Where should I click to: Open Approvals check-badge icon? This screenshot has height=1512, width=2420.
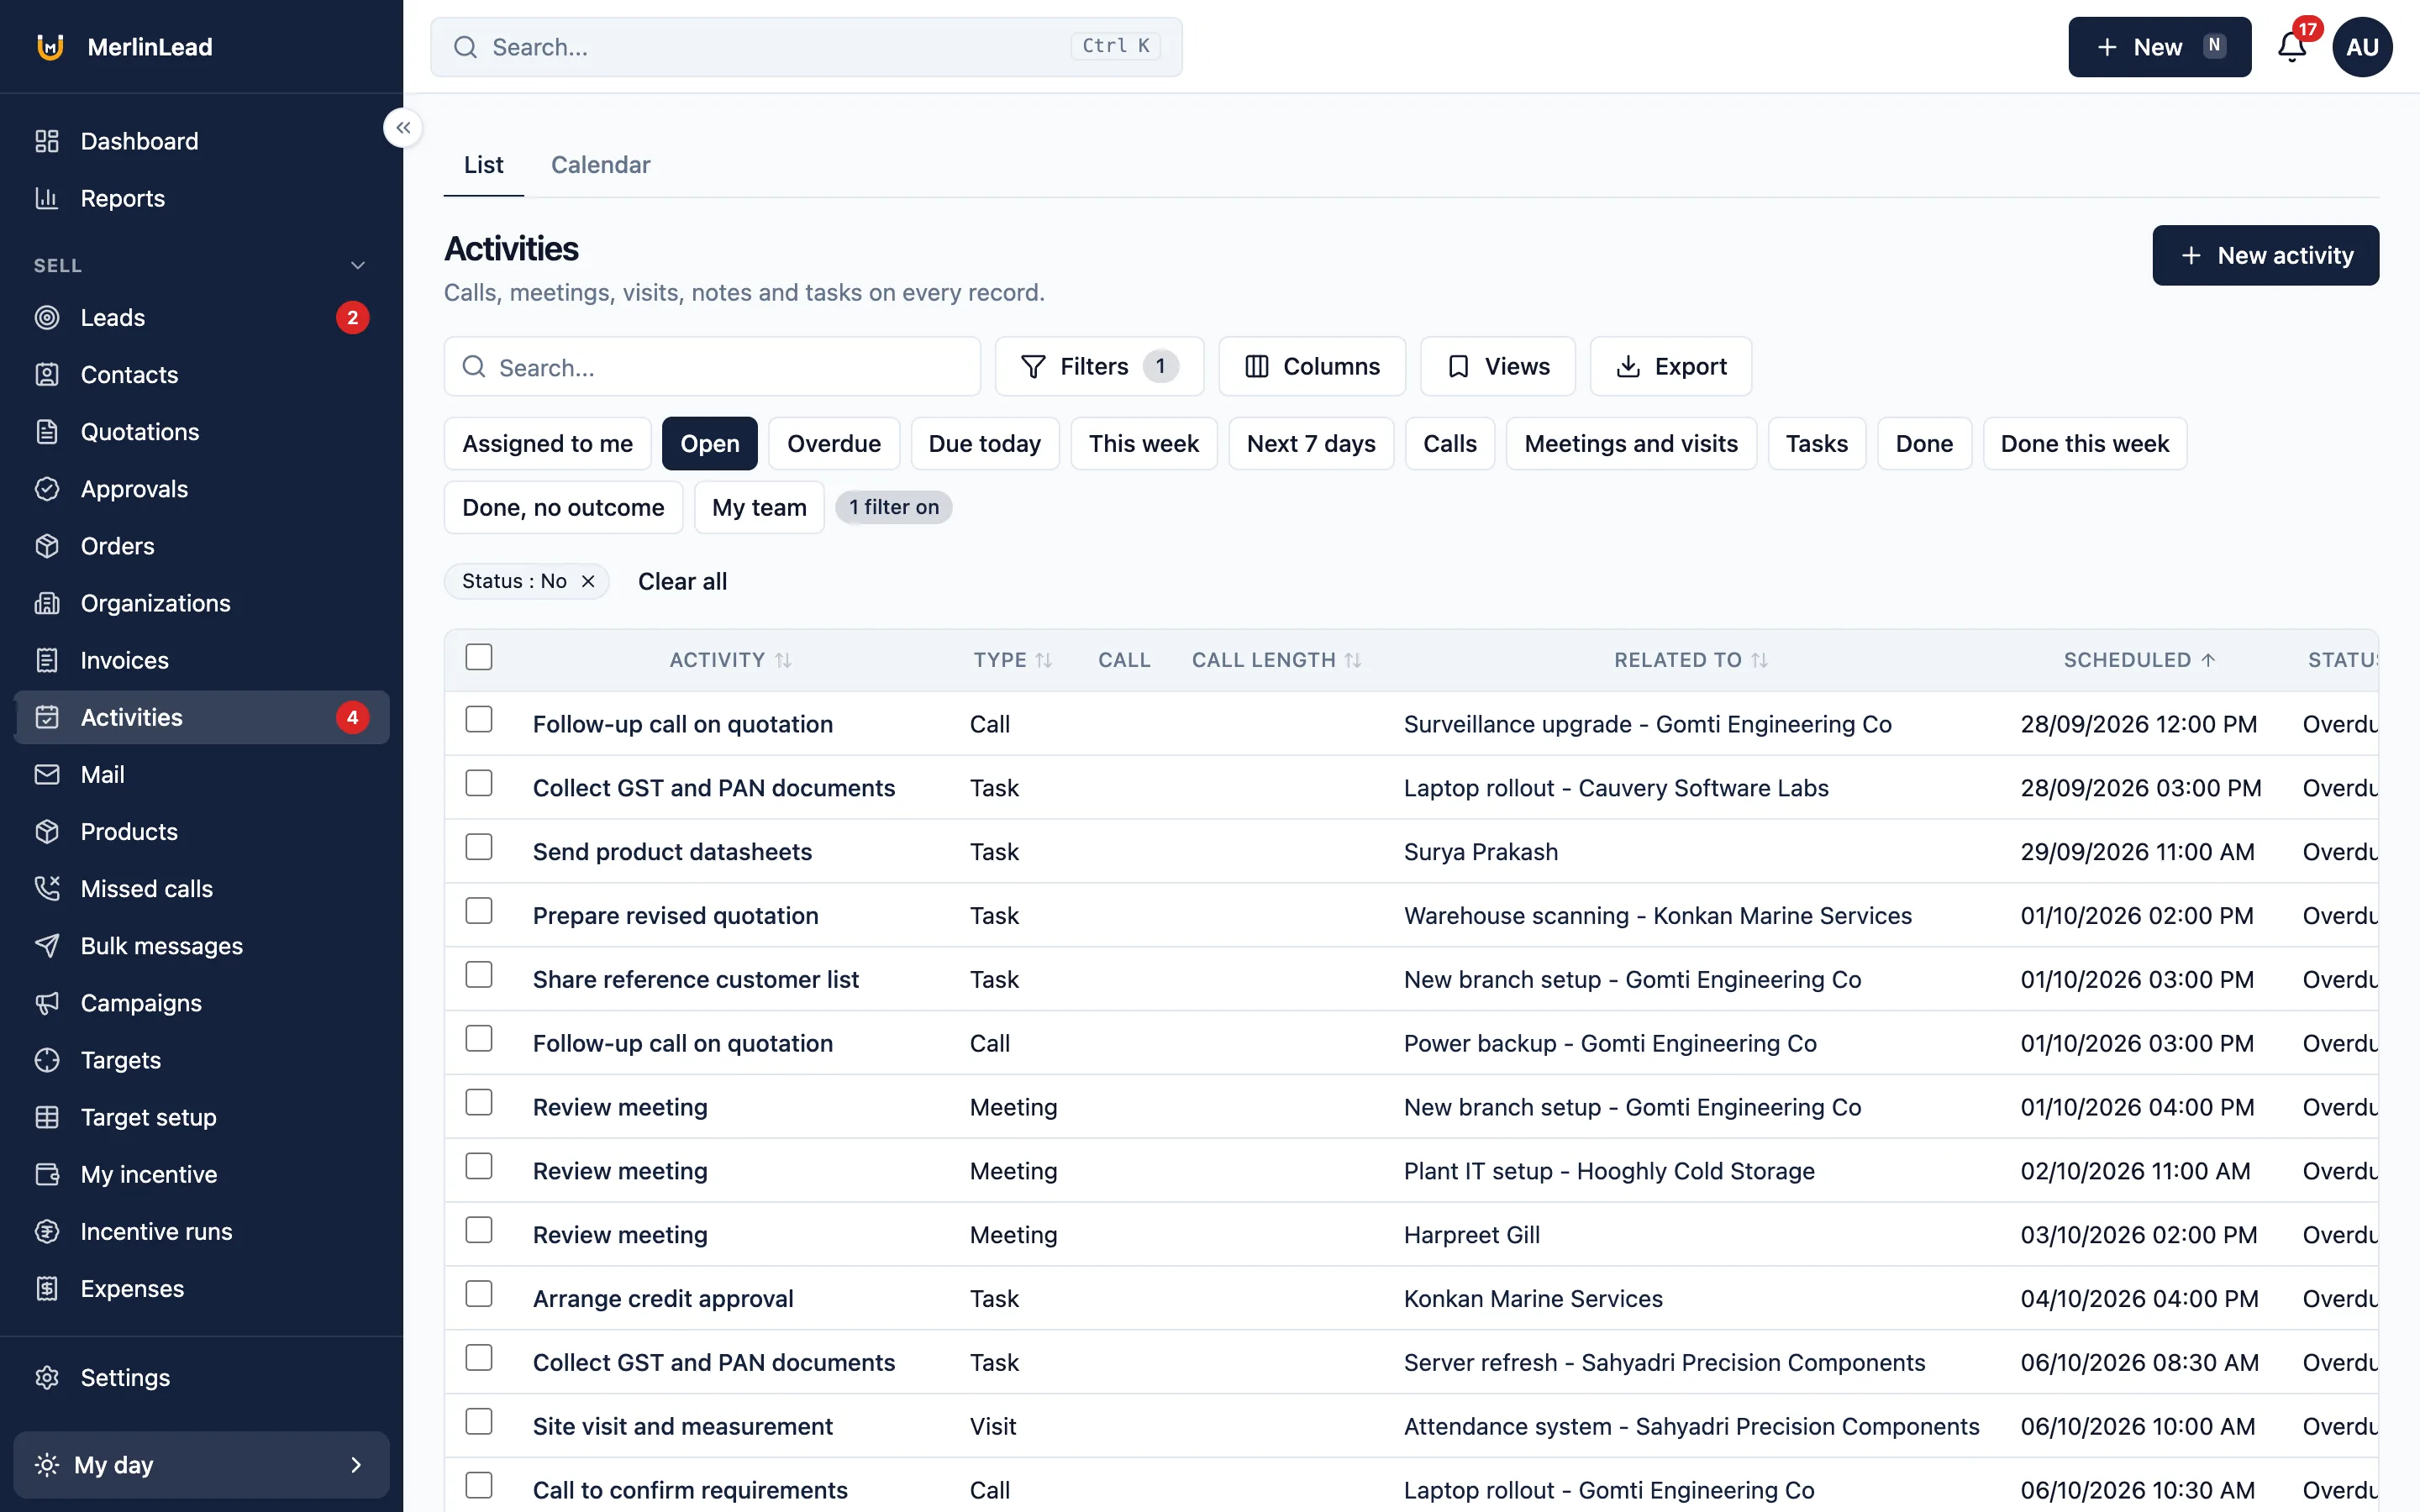[x=47, y=489]
